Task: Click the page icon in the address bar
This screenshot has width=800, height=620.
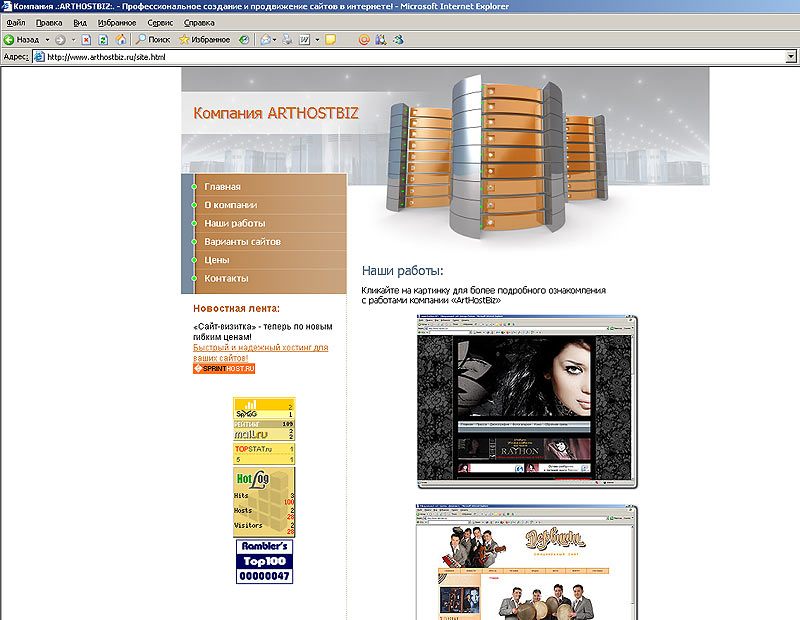Action: 39,57
